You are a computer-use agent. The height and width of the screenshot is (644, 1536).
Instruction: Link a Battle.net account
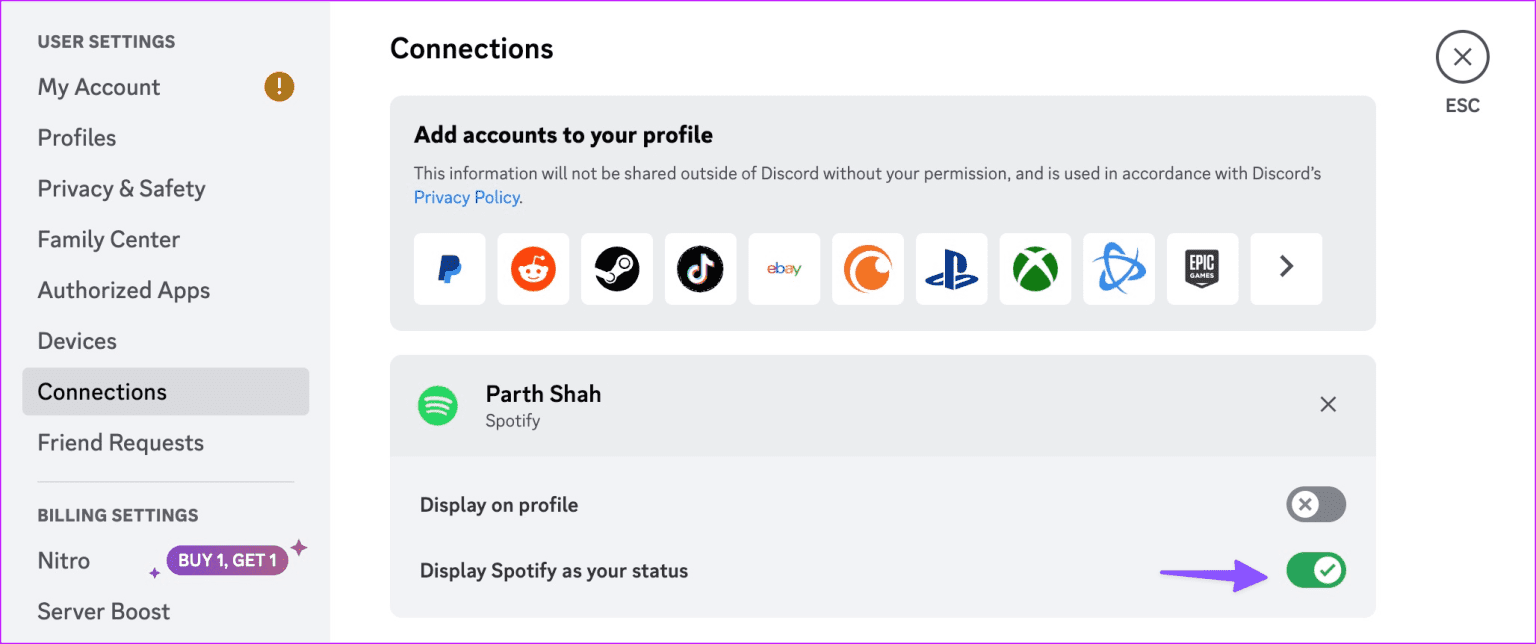pos(1118,269)
